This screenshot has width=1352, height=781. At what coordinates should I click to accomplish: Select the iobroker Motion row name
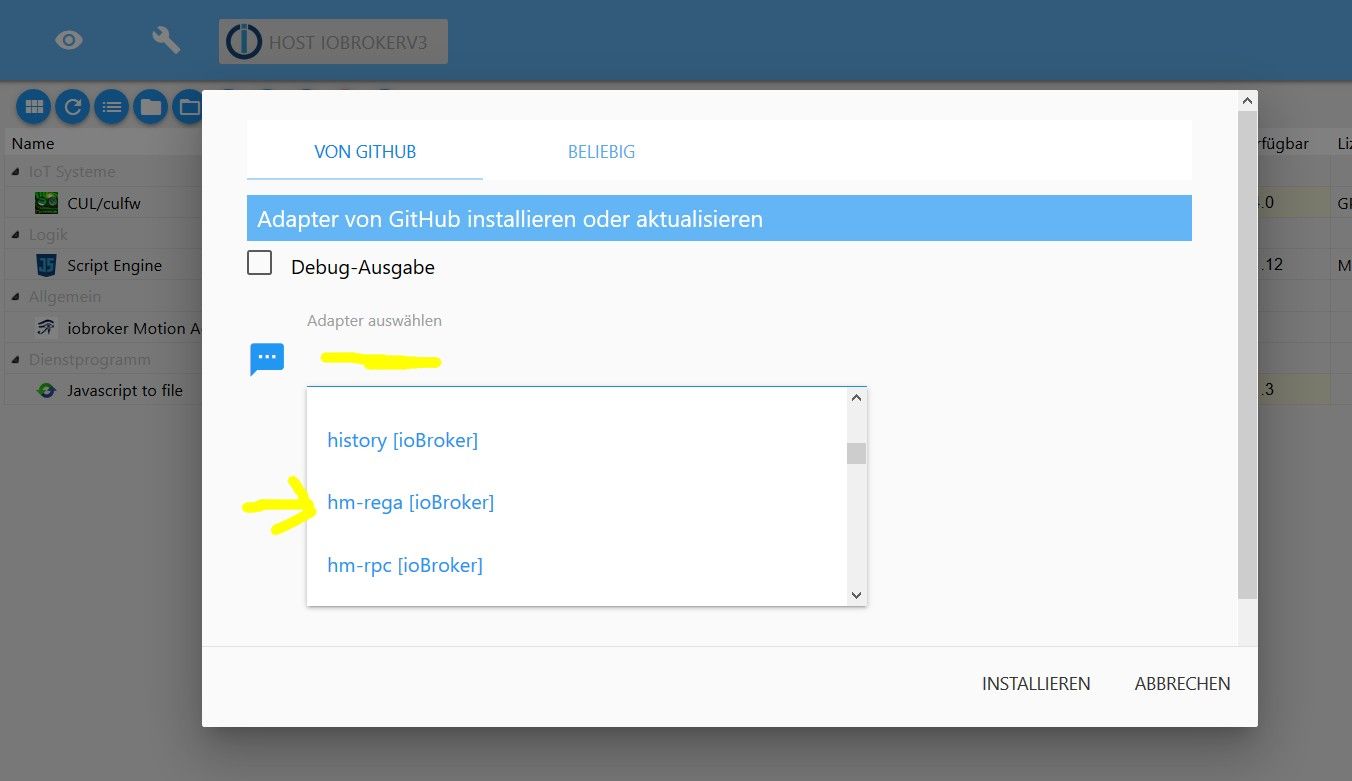click(134, 328)
